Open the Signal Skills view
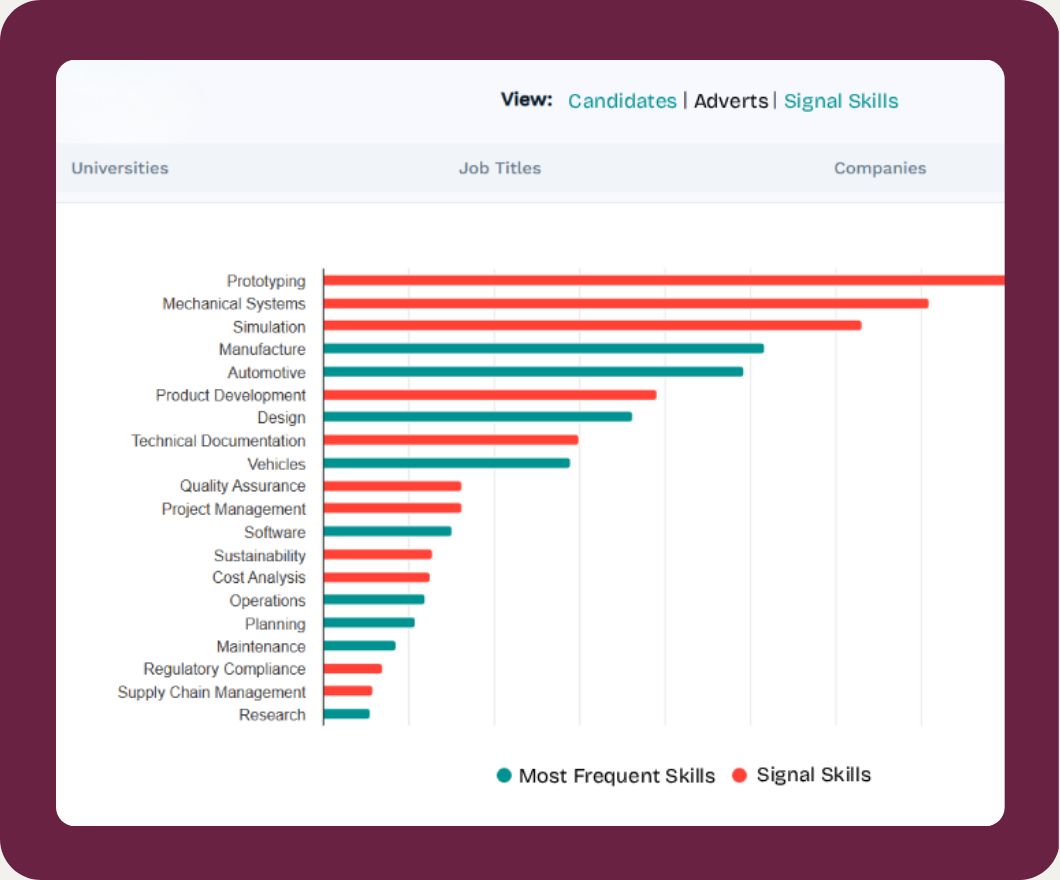Image resolution: width=1060 pixels, height=880 pixels. (841, 101)
